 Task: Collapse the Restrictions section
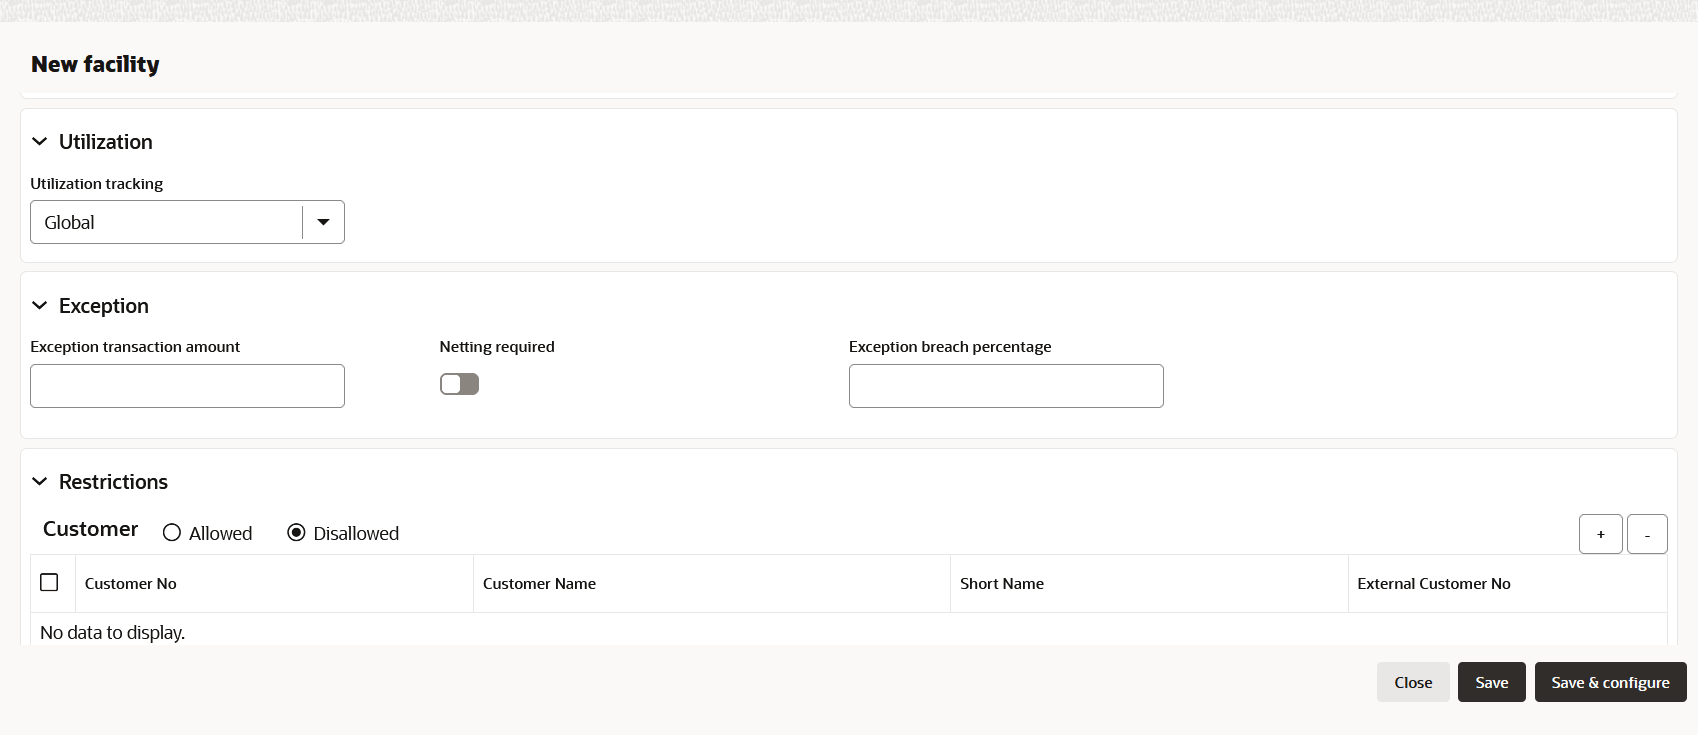[40, 482]
